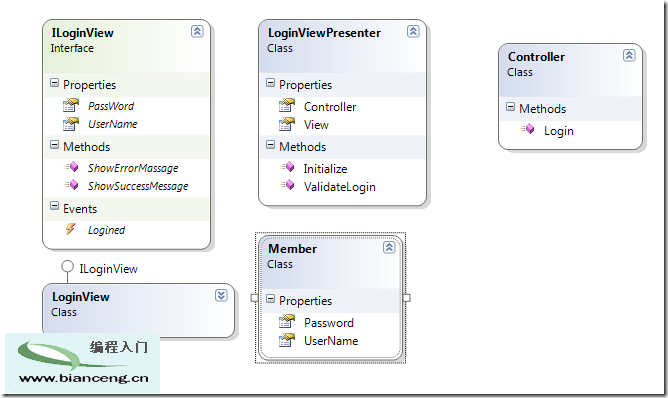Click the Login method icon in Controller

pyautogui.click(x=527, y=129)
